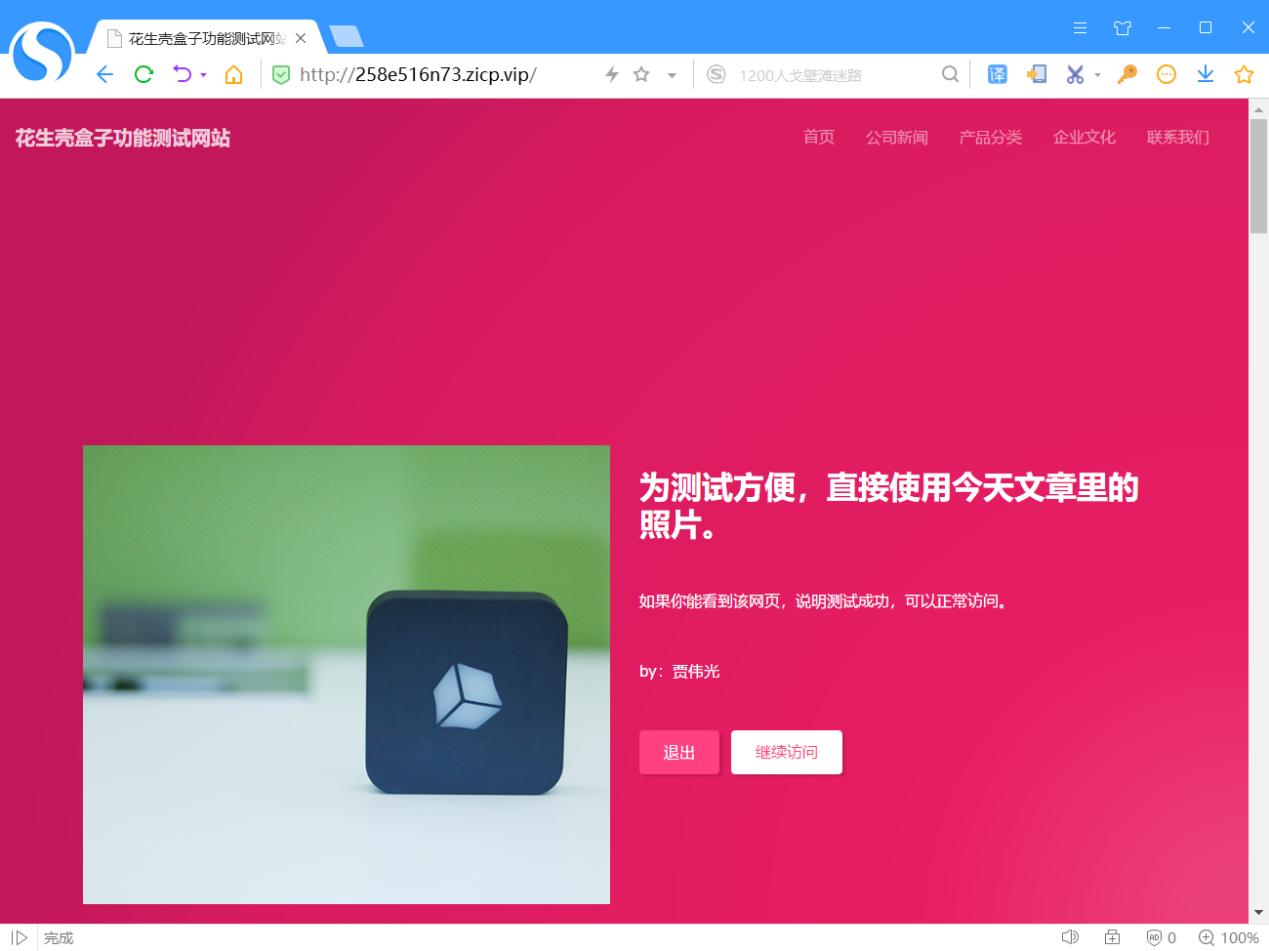Open send-to-phone feature
This screenshot has width=1269, height=951.
click(1036, 73)
